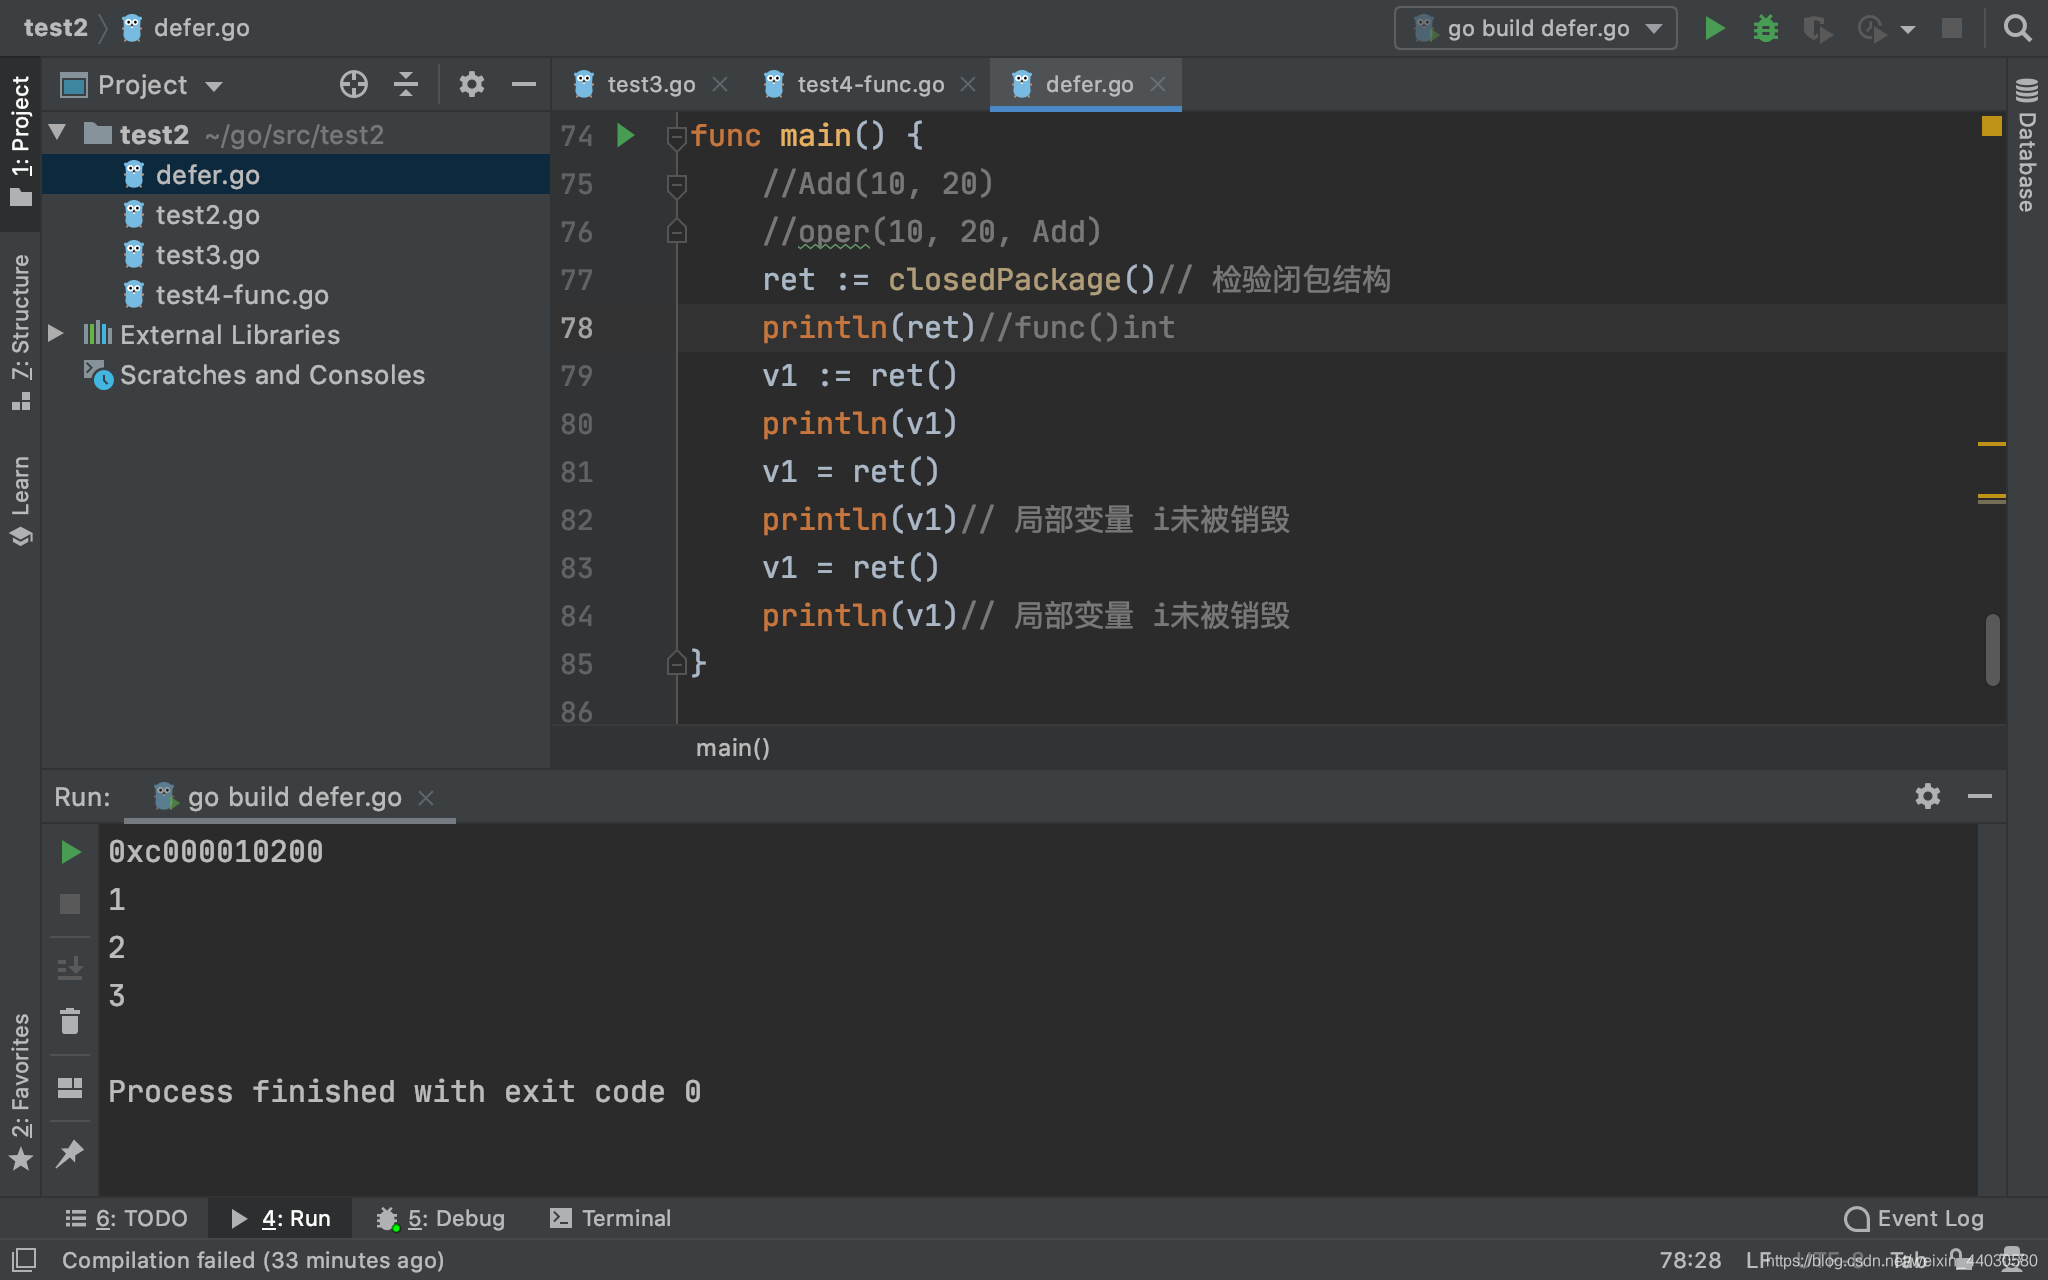Click the stop button in top toolbar
This screenshot has height=1280, width=2048.
click(x=1951, y=28)
